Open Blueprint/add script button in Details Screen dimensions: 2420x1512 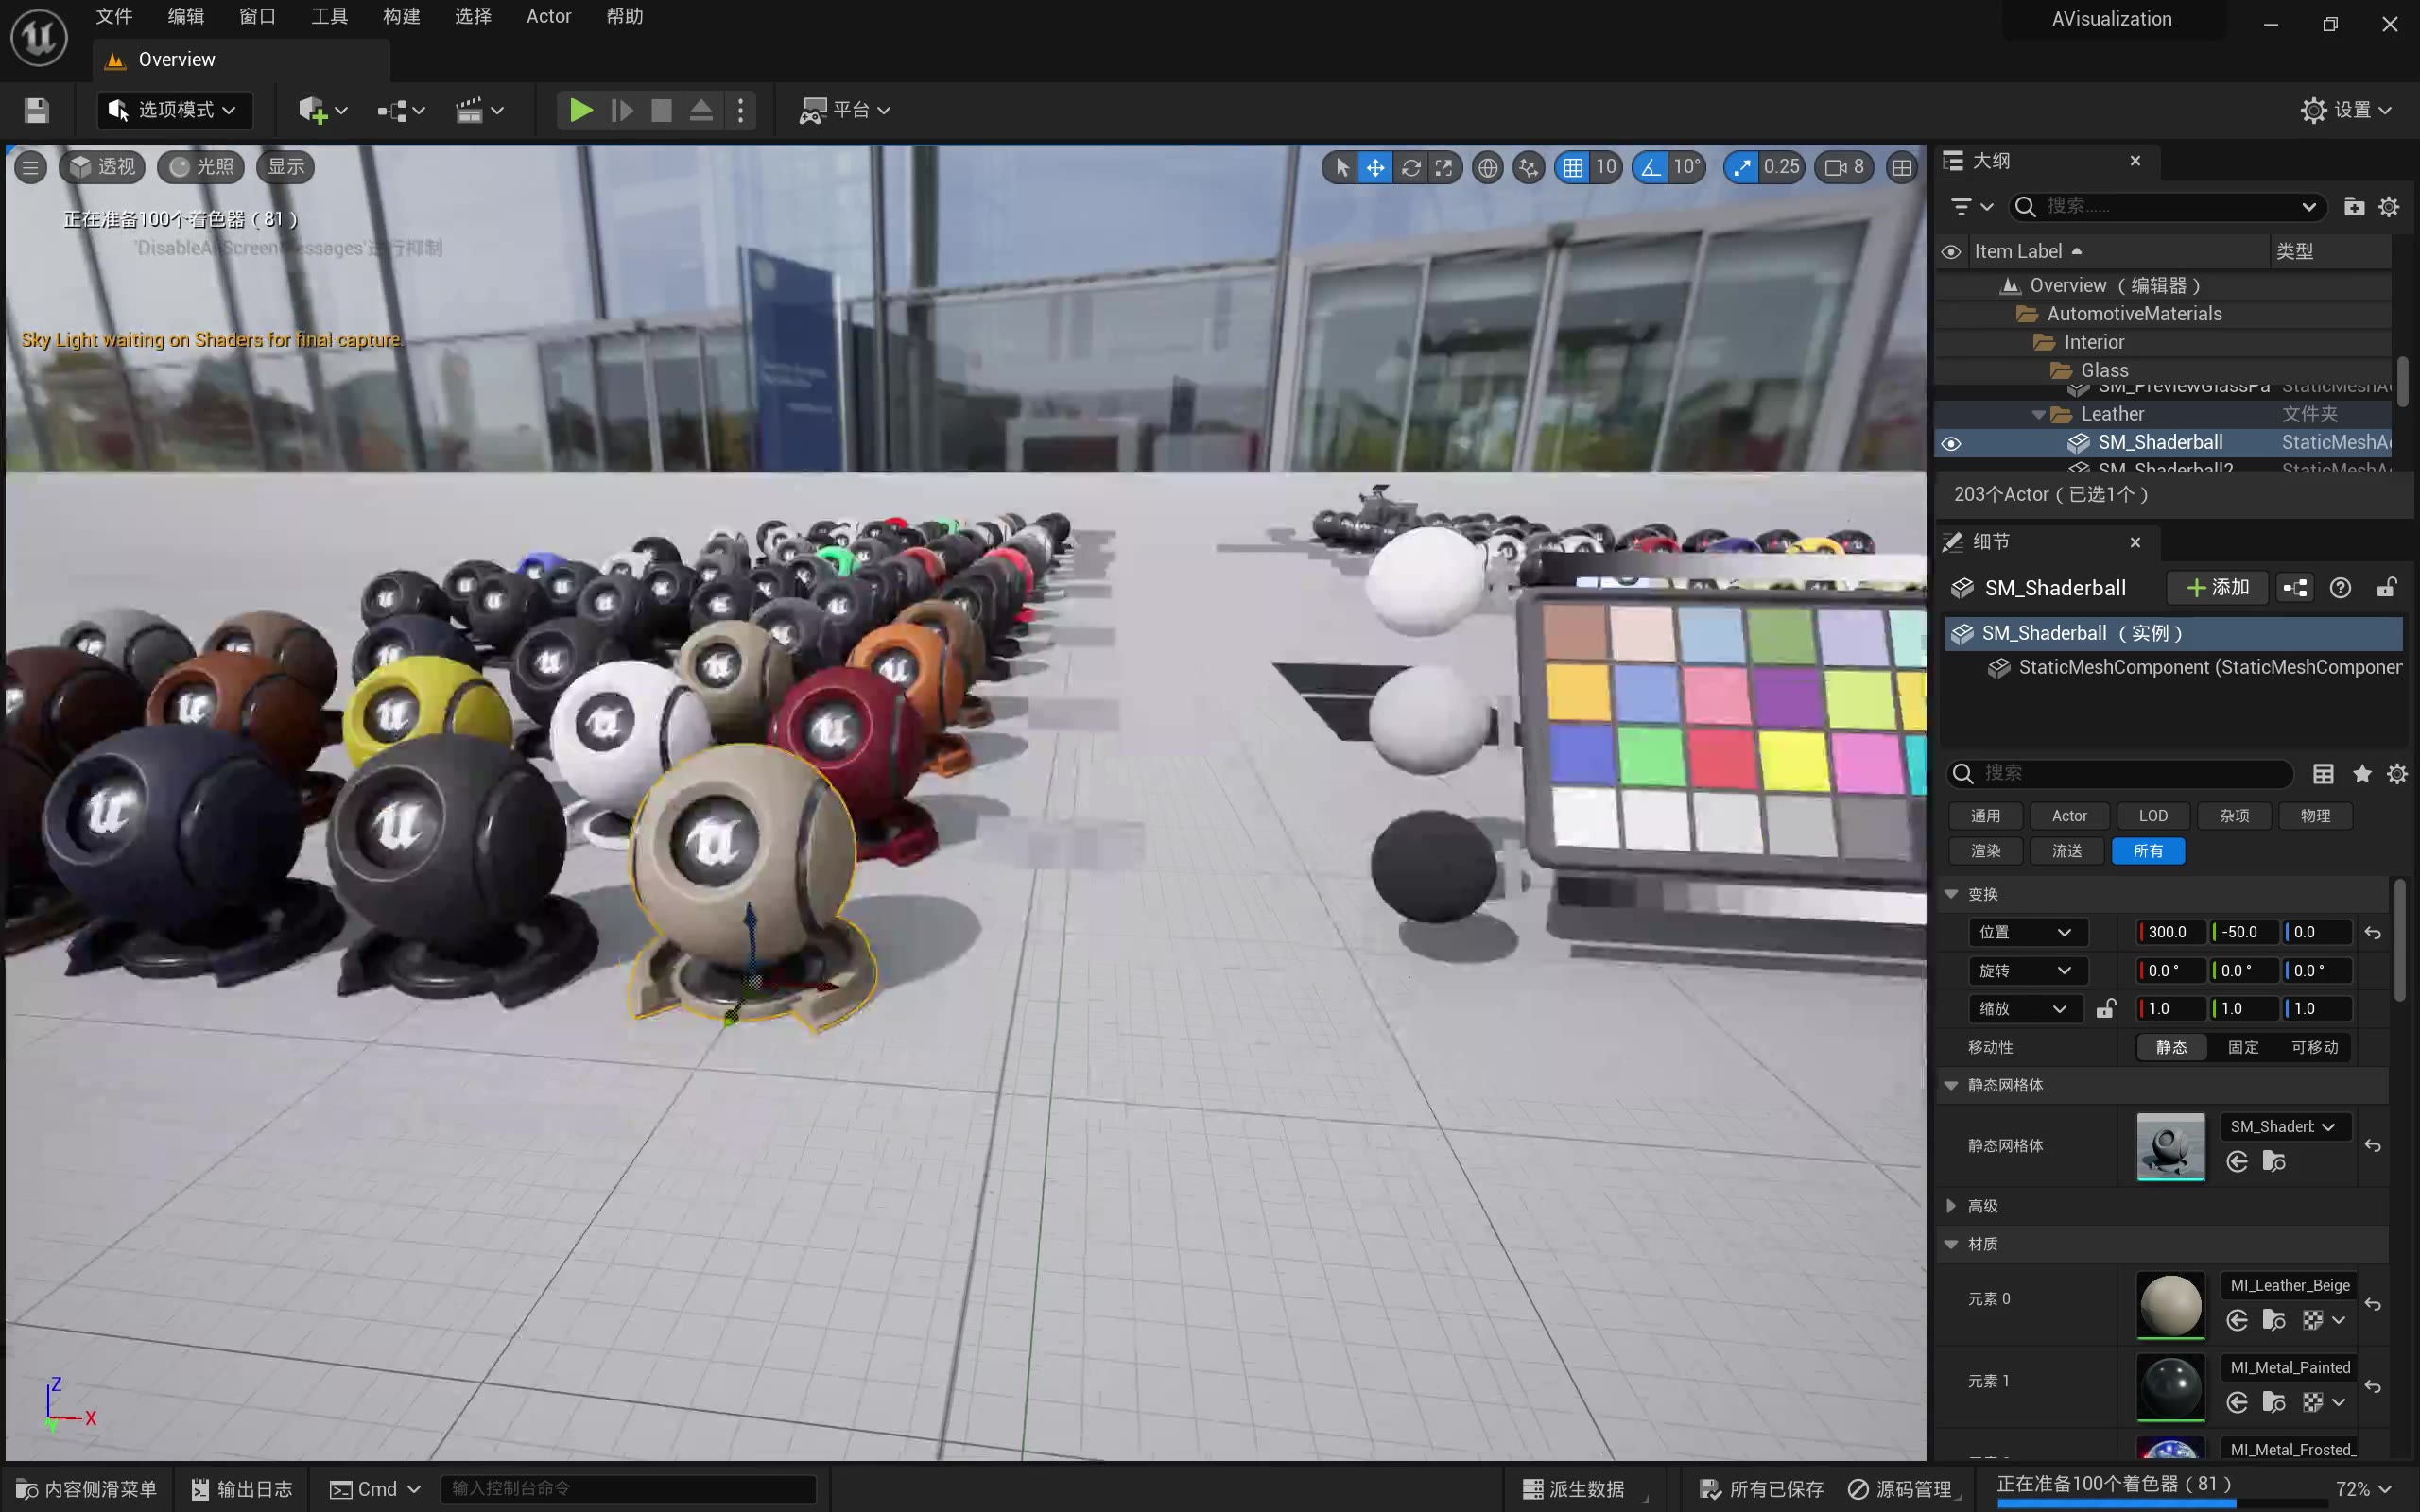point(2295,588)
